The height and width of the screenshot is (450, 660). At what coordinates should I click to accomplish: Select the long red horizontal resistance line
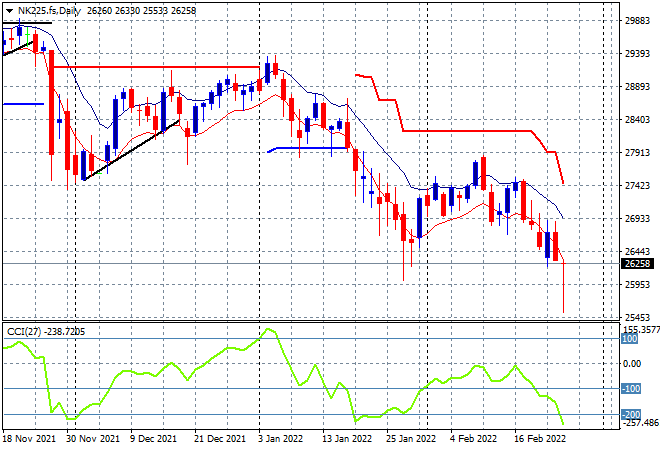pyautogui.click(x=157, y=67)
